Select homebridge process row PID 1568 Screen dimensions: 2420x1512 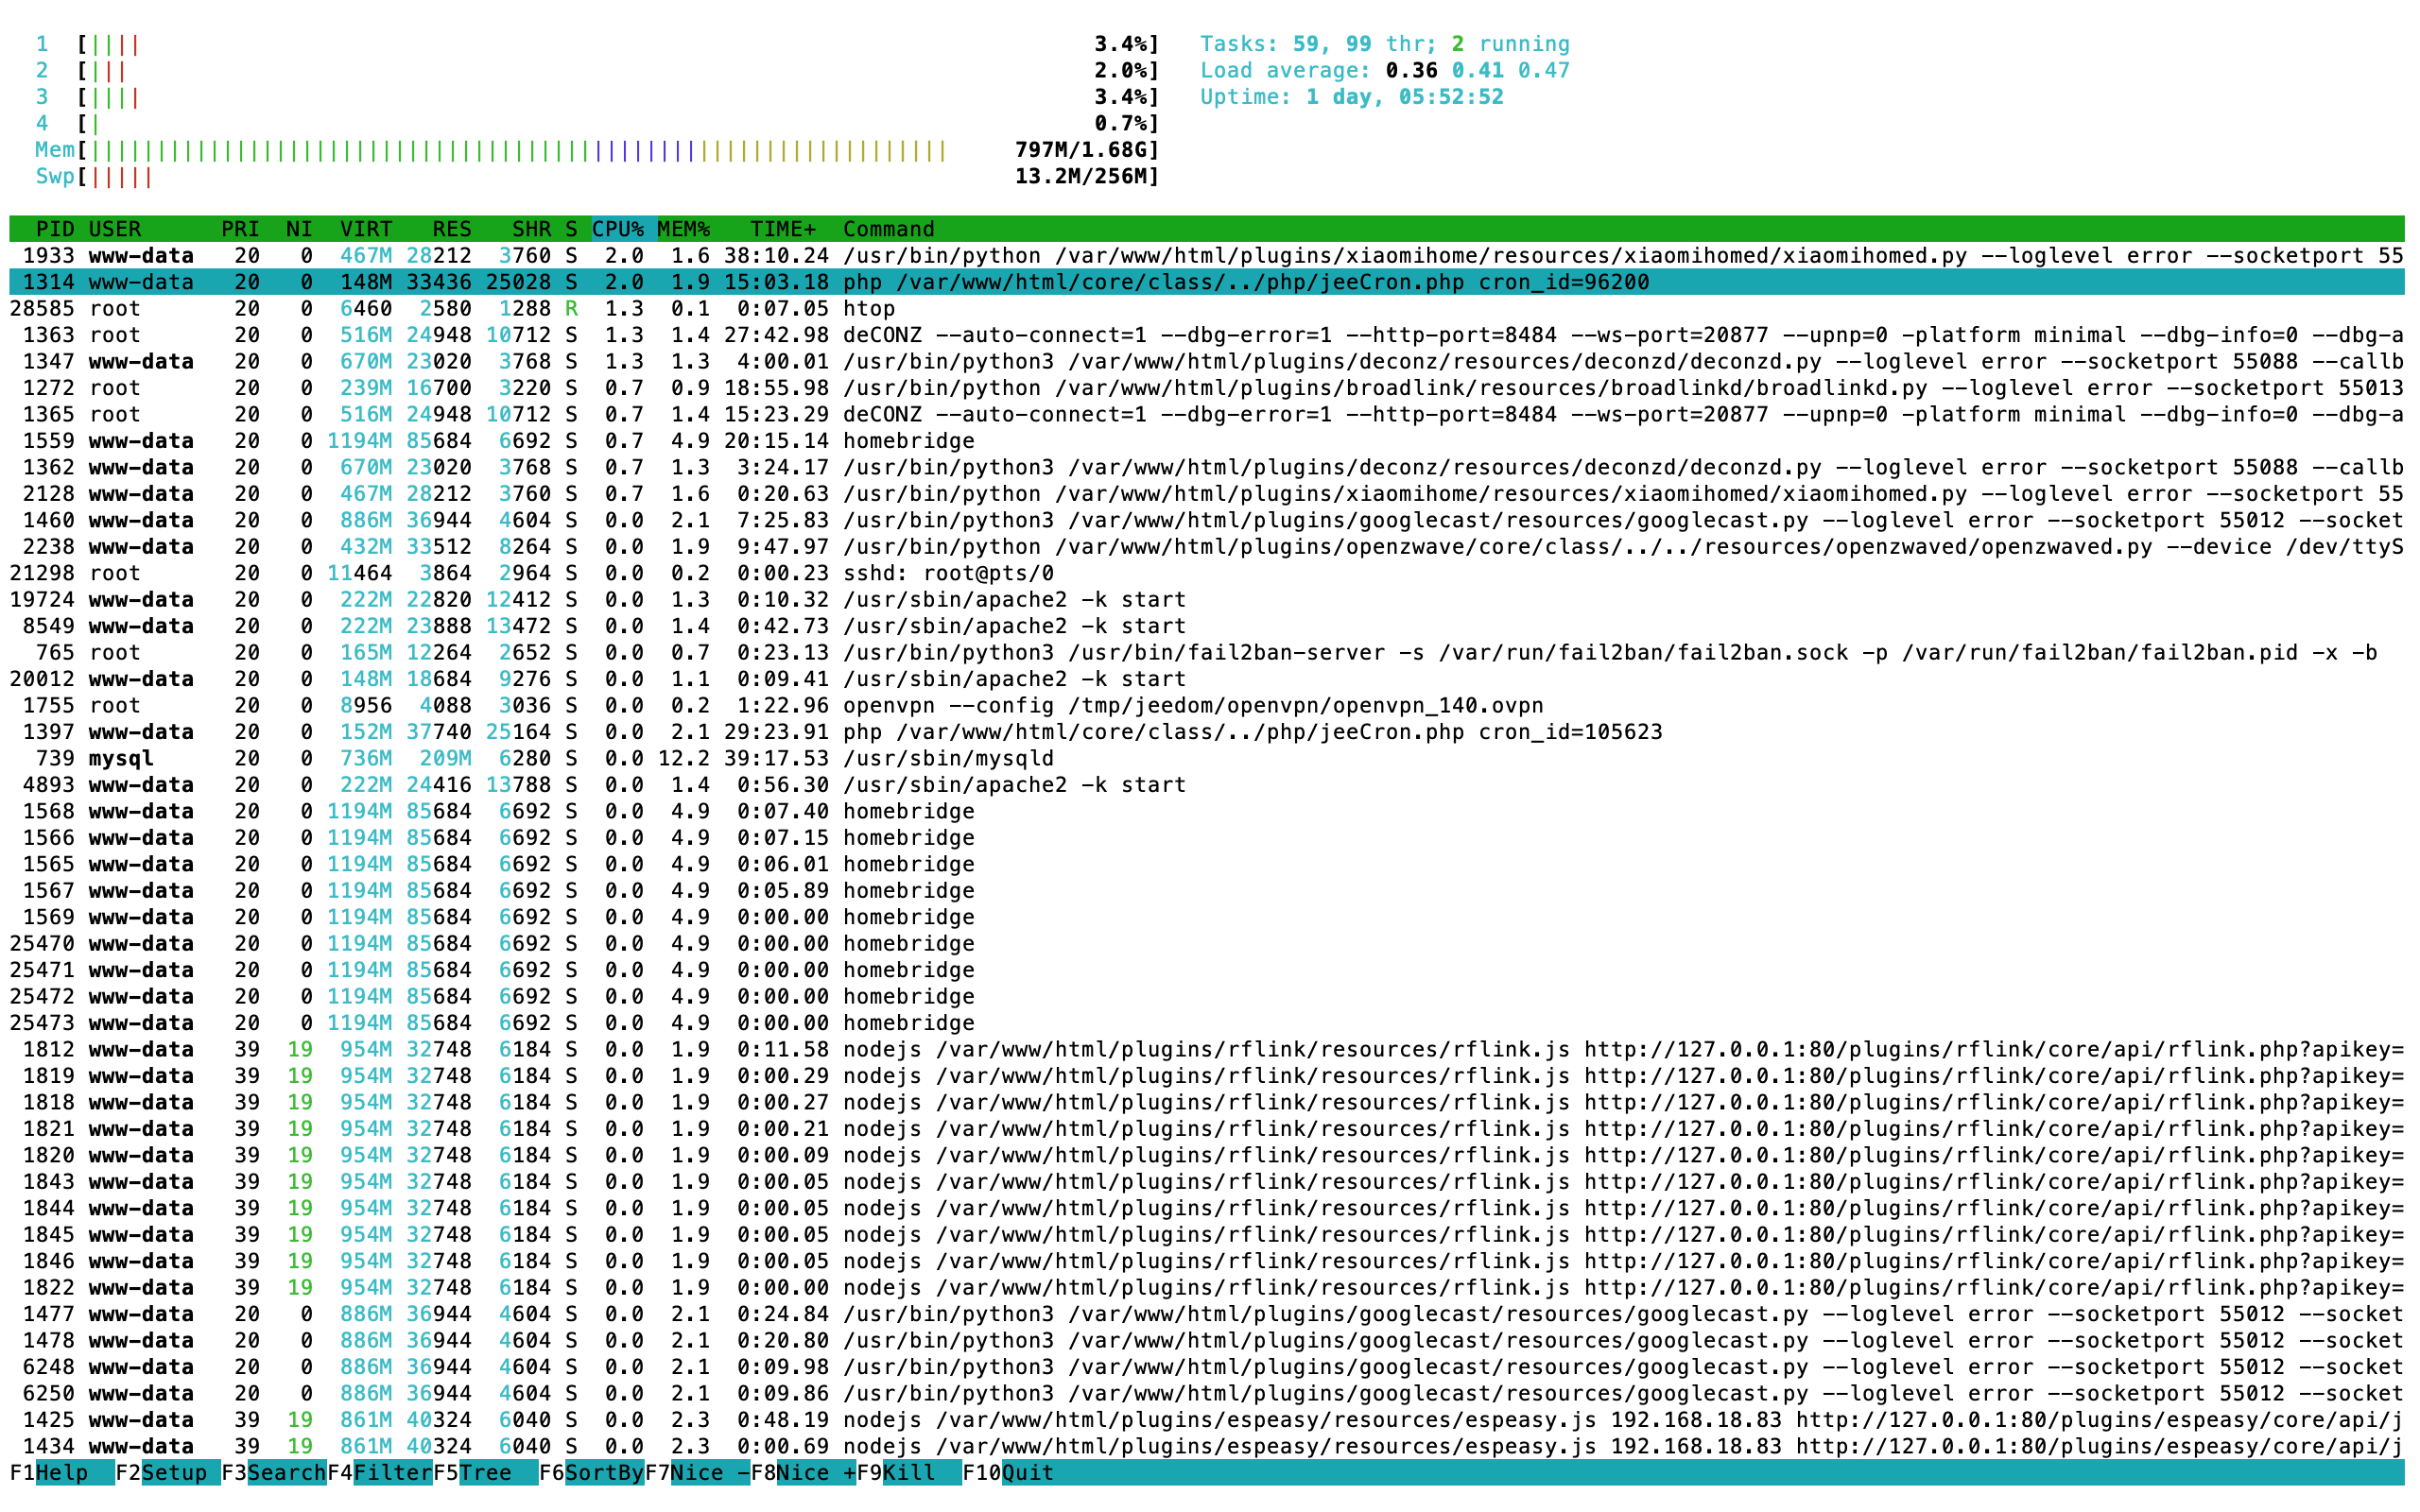coord(1207,812)
